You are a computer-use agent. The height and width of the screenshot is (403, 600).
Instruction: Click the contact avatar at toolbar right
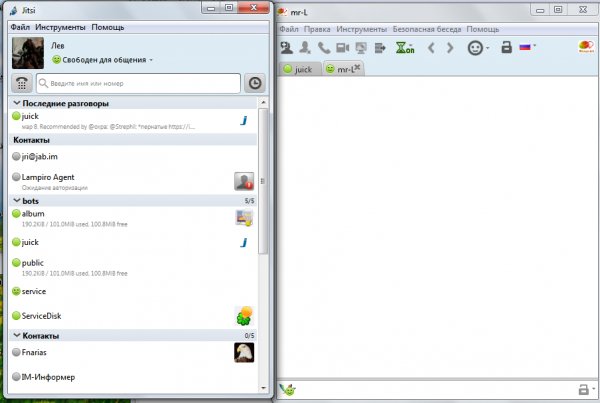pos(586,47)
